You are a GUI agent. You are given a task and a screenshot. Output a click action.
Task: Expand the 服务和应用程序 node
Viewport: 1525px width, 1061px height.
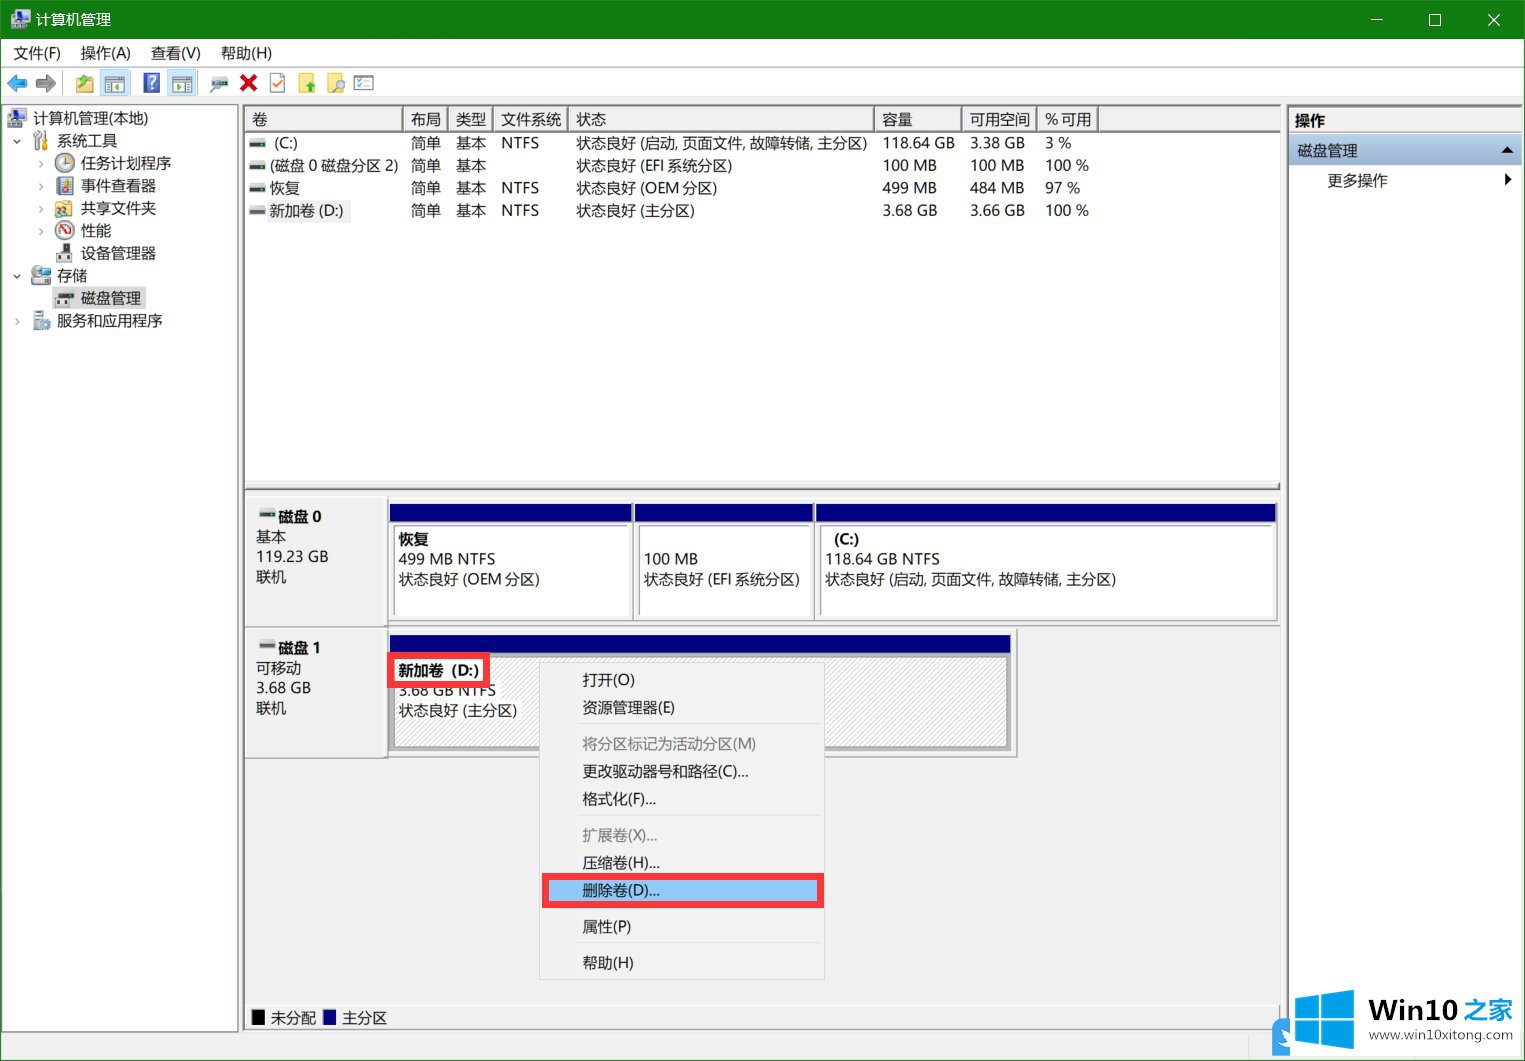[x=17, y=321]
